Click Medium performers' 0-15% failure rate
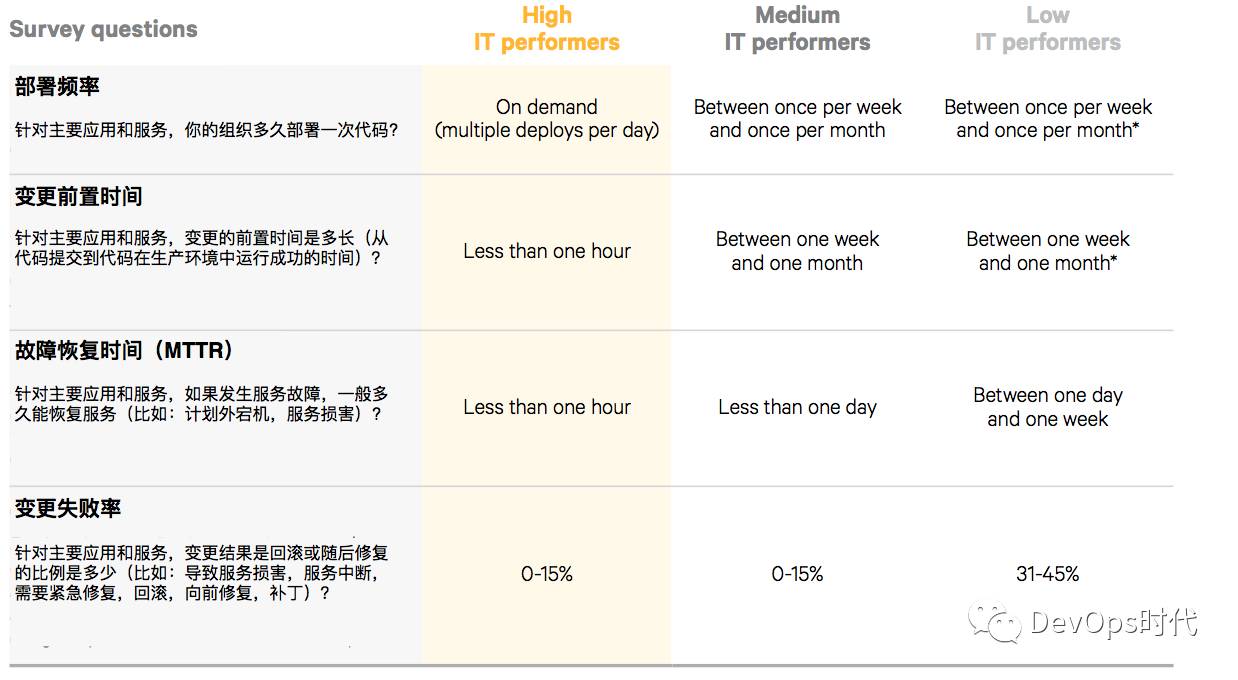Image resolution: width=1238 pixels, height=680 pixels. [x=797, y=574]
